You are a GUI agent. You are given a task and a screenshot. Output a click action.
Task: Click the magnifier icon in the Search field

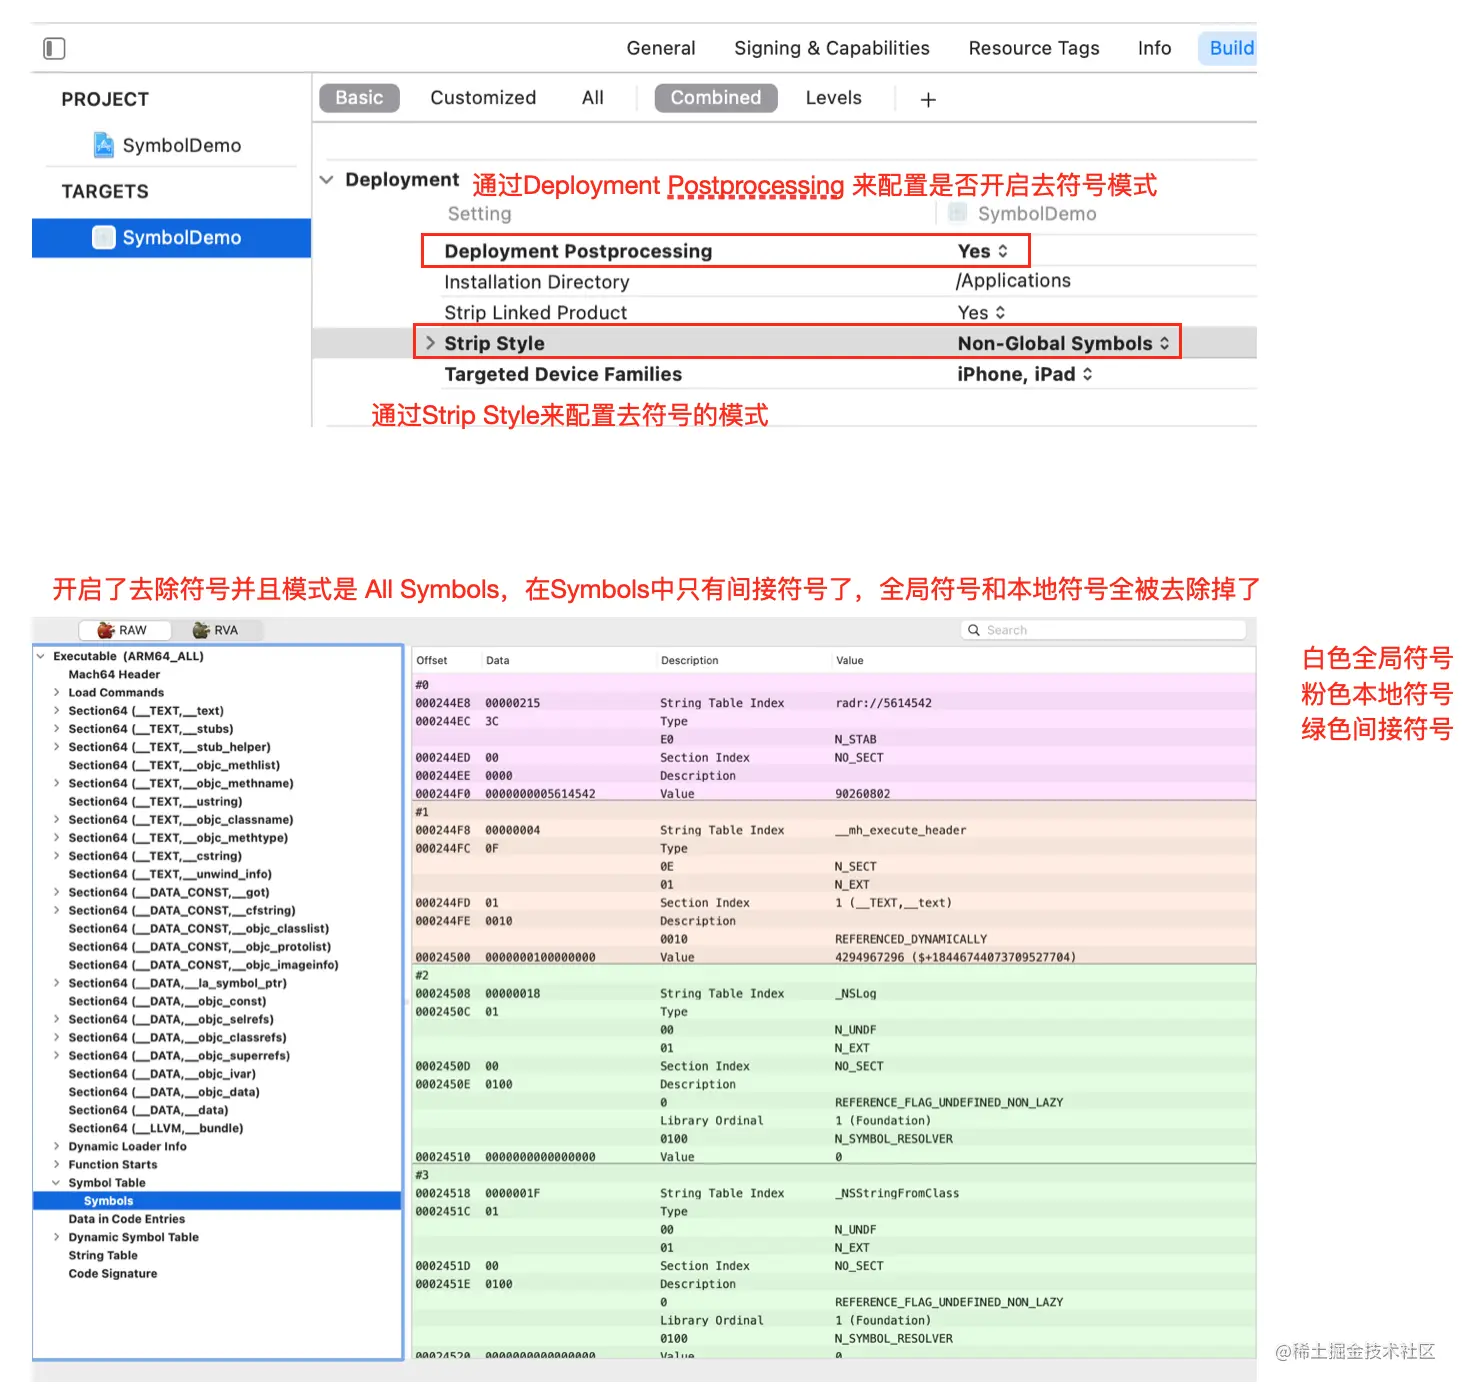pos(973,629)
